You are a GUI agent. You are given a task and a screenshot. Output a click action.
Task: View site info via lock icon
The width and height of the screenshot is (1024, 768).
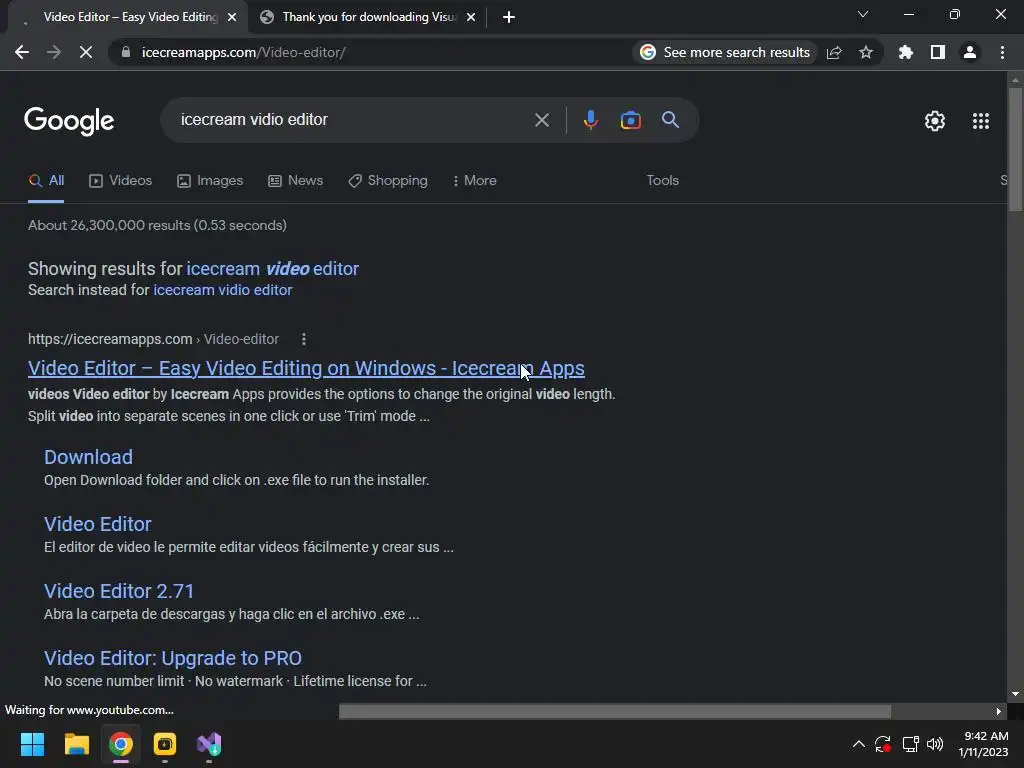pos(126,52)
